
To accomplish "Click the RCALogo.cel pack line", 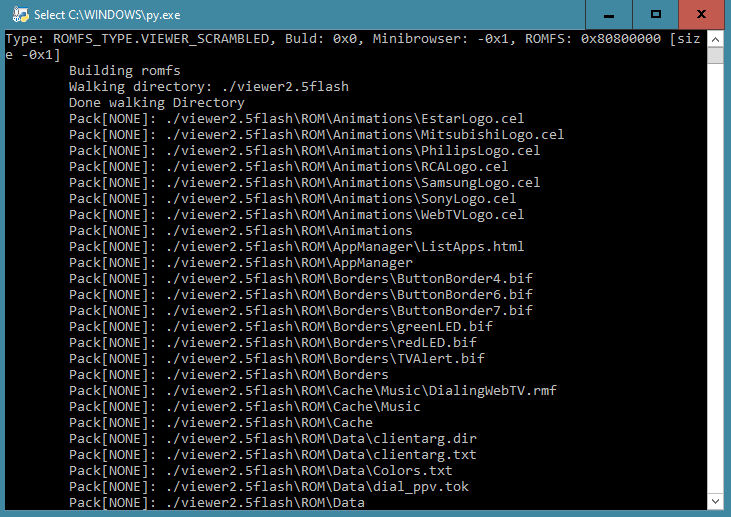I will pos(289,166).
